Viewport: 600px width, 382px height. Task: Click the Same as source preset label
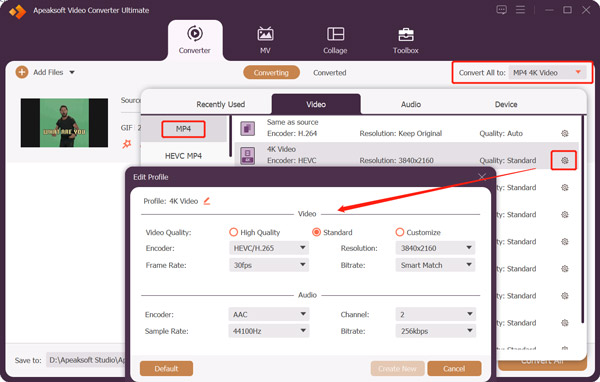(293, 122)
